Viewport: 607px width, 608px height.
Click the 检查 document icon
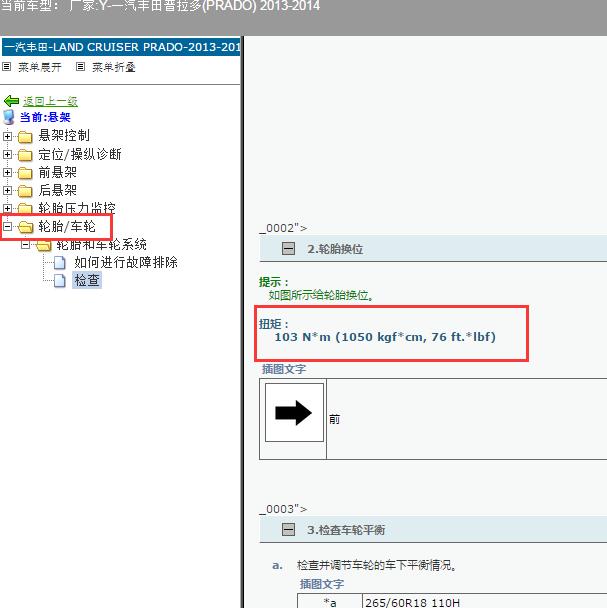click(59, 280)
